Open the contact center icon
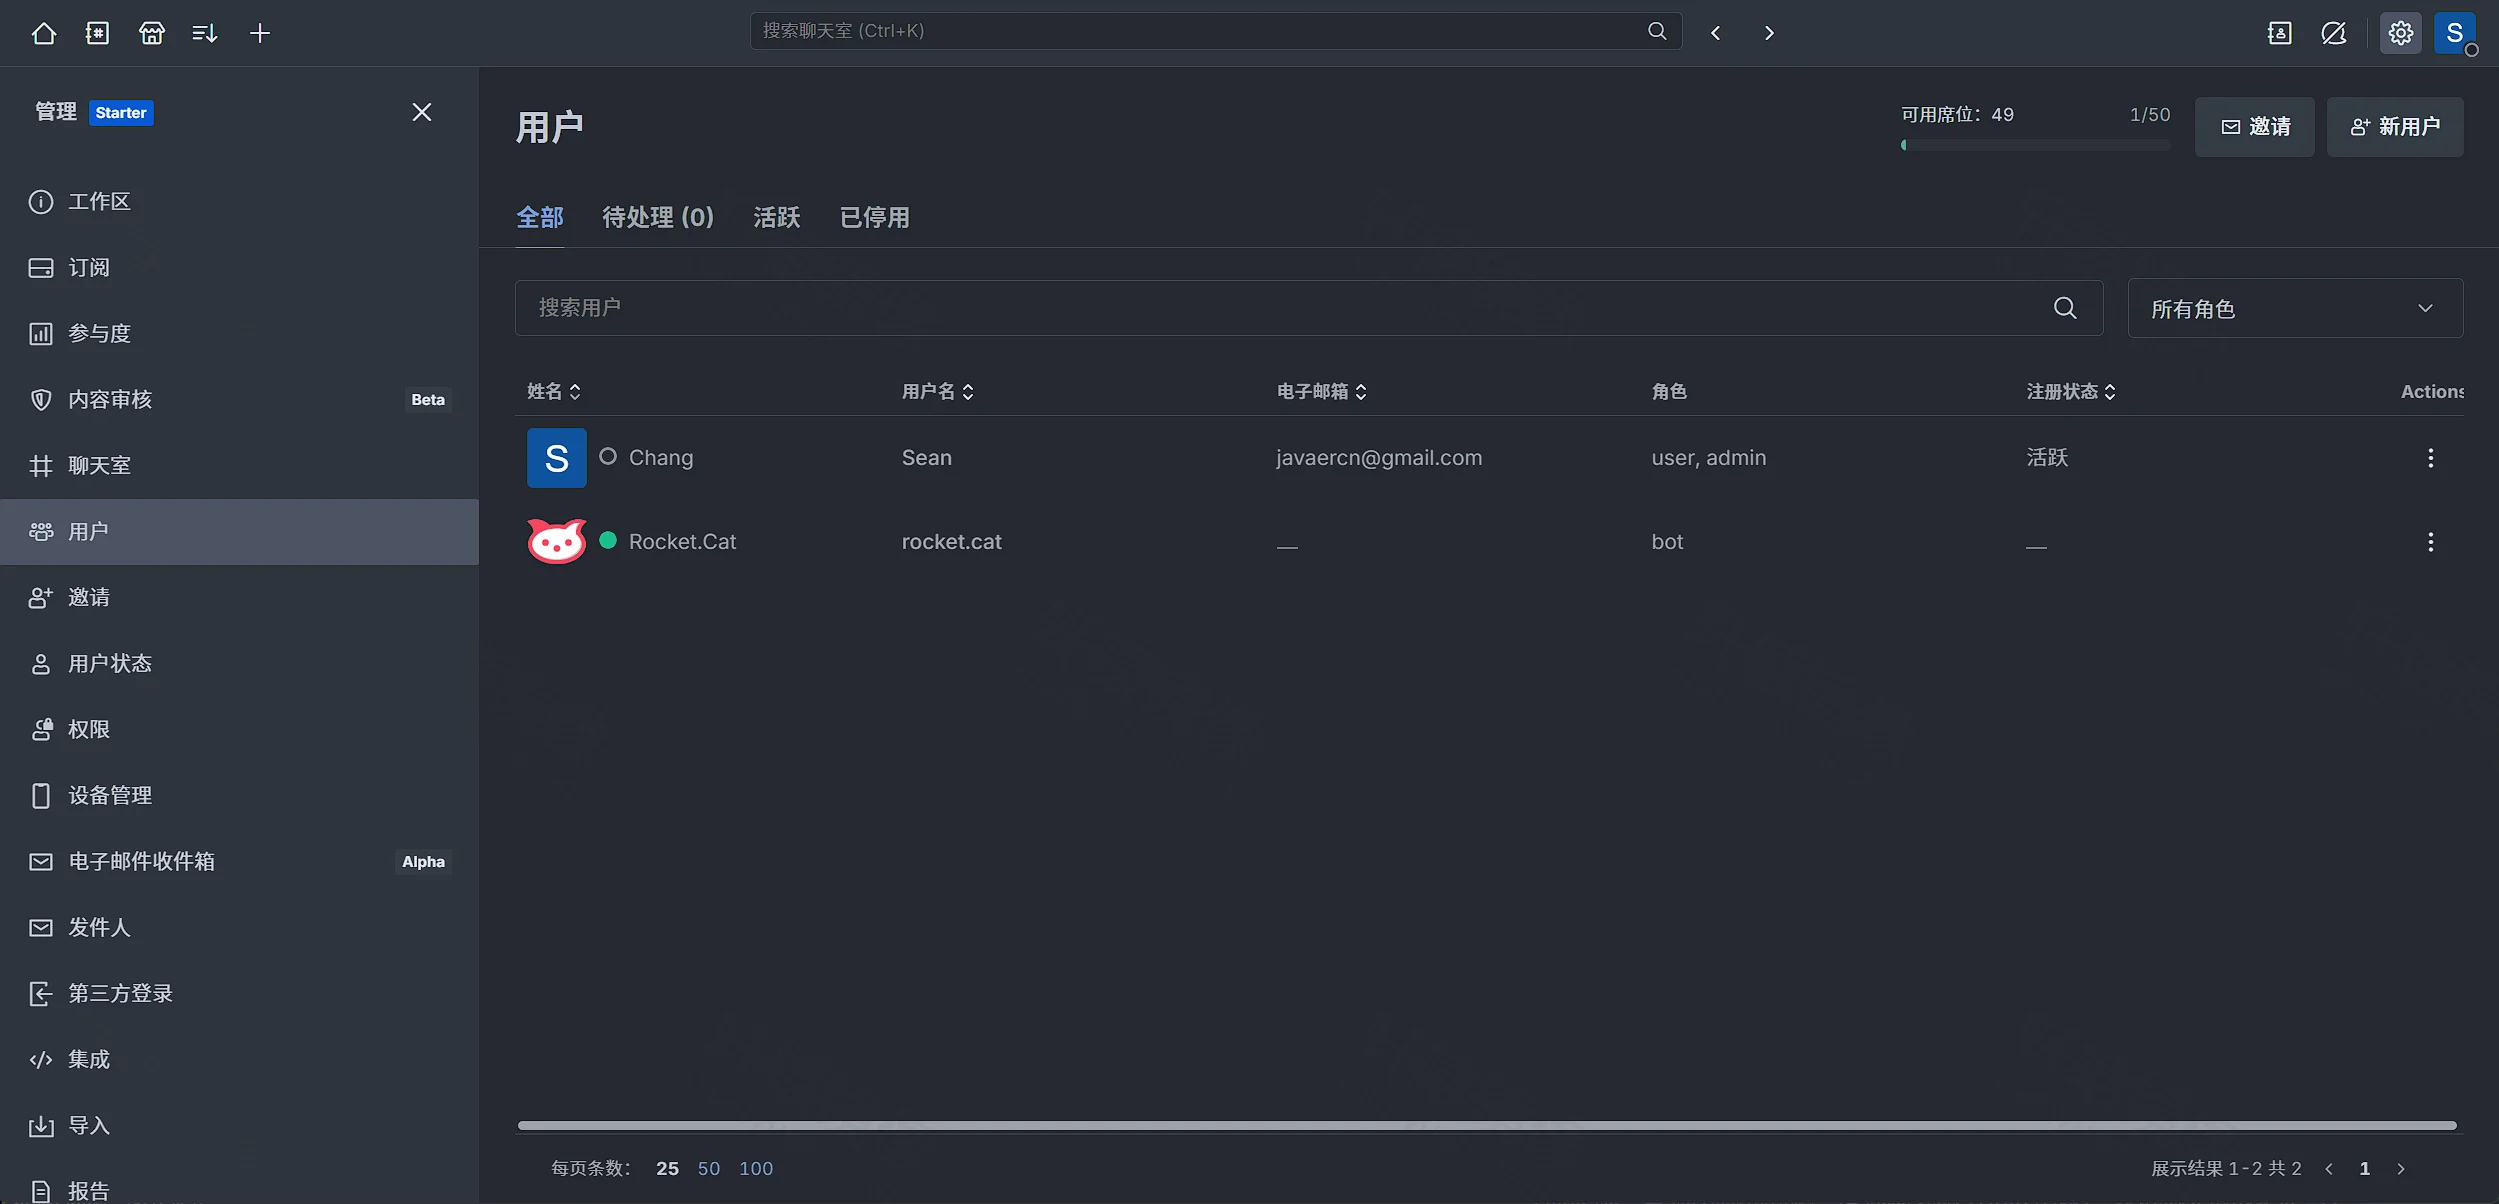Image resolution: width=2499 pixels, height=1204 pixels. [2279, 33]
